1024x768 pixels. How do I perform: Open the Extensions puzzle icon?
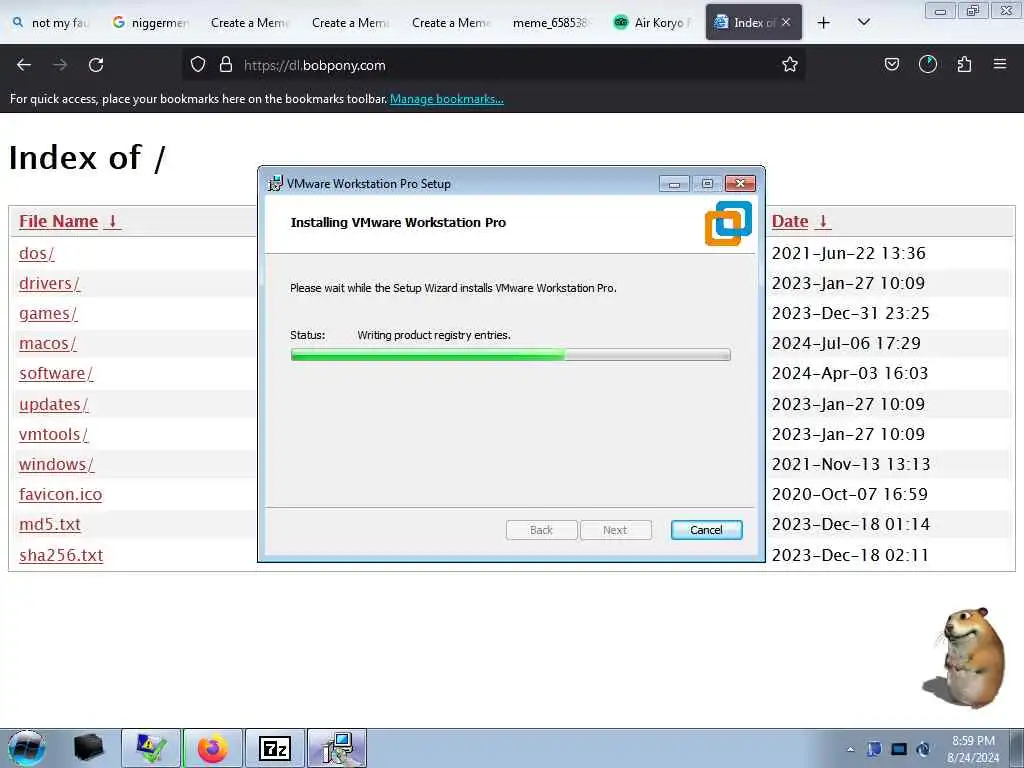tap(964, 64)
